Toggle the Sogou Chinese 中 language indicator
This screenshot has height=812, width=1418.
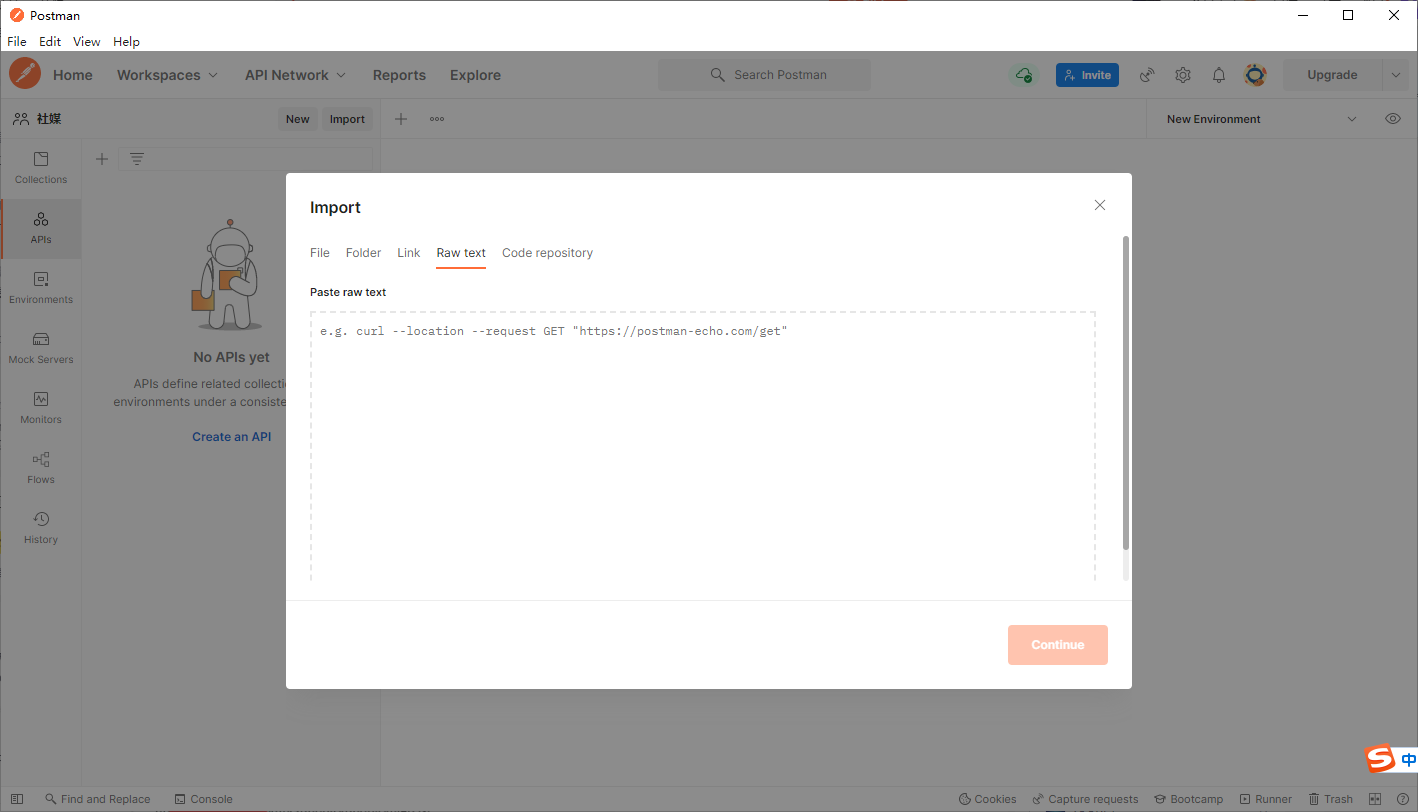click(1408, 760)
